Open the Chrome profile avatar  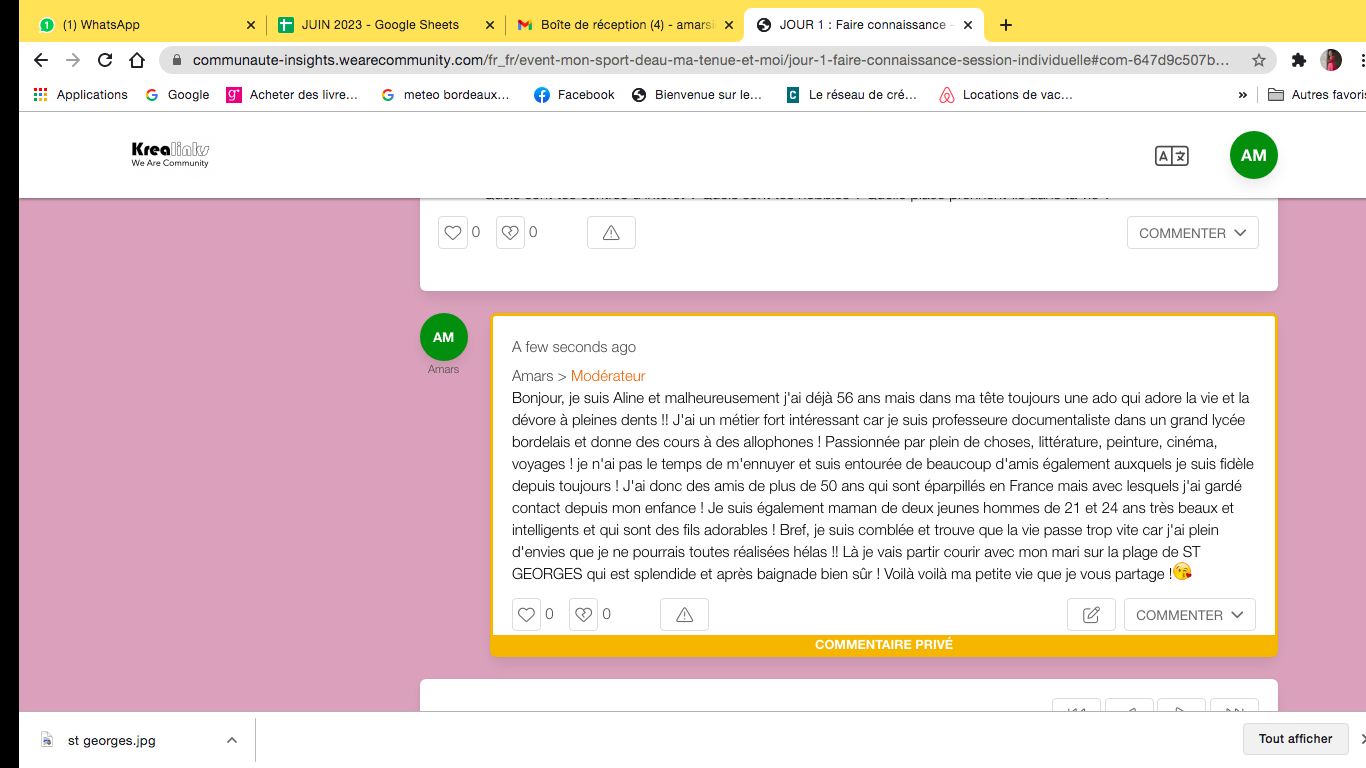coord(1331,60)
